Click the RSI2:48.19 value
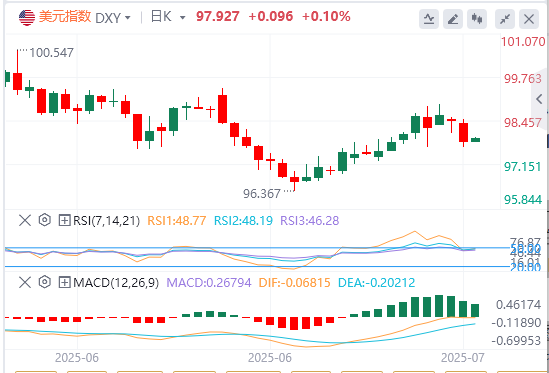Screen dimensions: 549x373 pyautogui.click(x=243, y=221)
